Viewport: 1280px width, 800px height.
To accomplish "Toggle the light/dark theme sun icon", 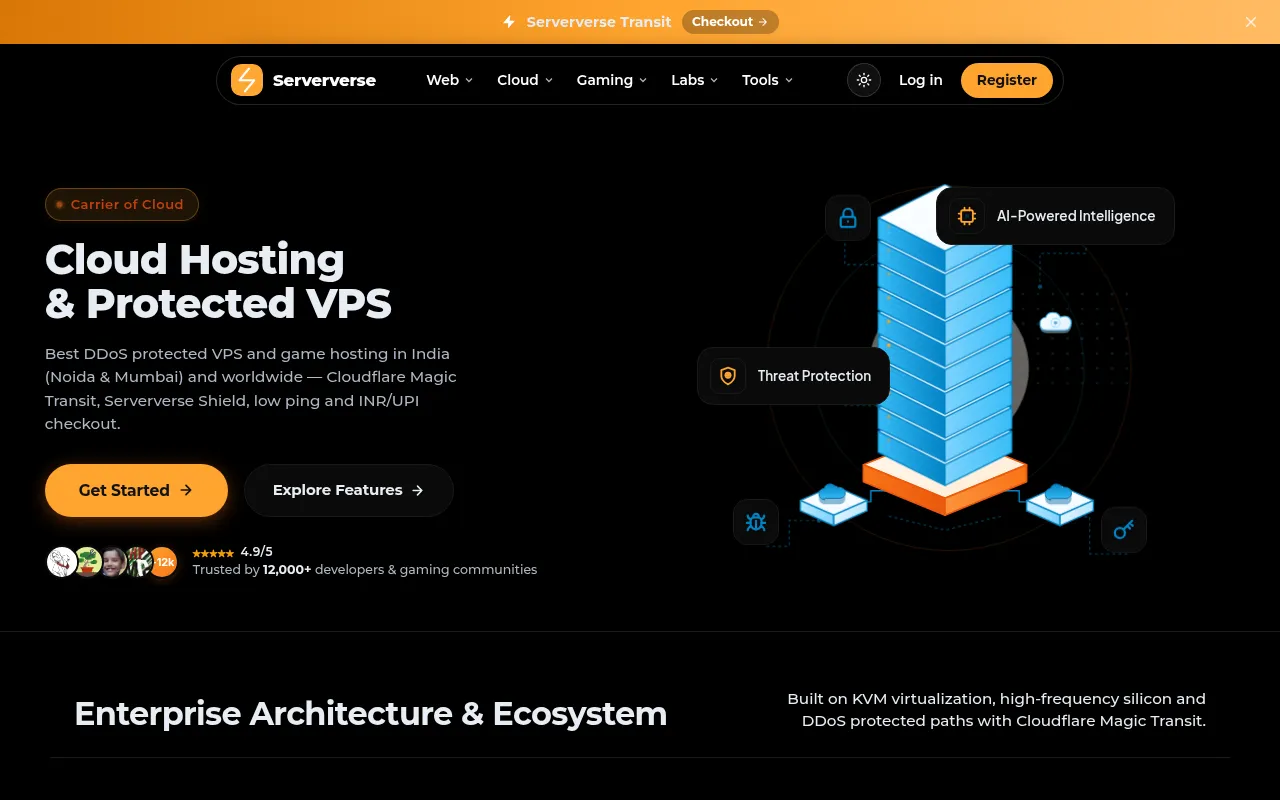I will coord(864,80).
